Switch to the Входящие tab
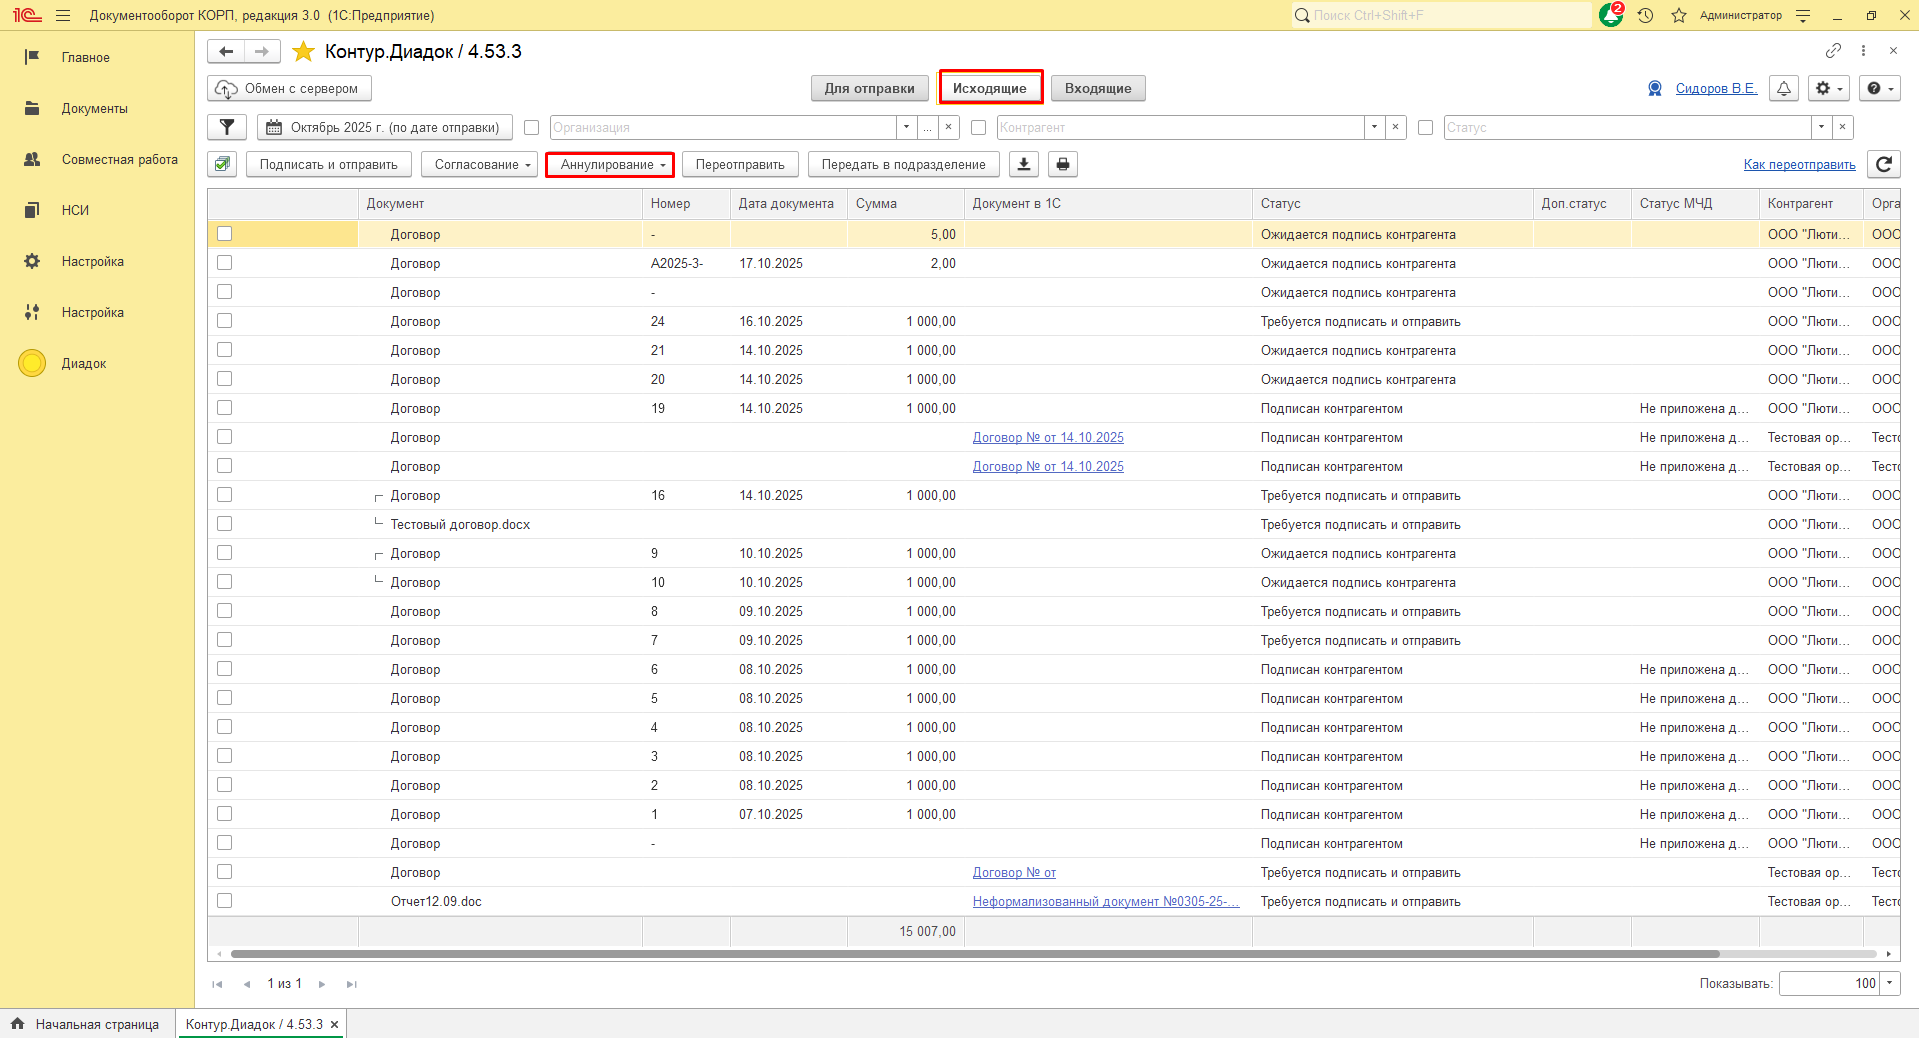 (x=1097, y=88)
